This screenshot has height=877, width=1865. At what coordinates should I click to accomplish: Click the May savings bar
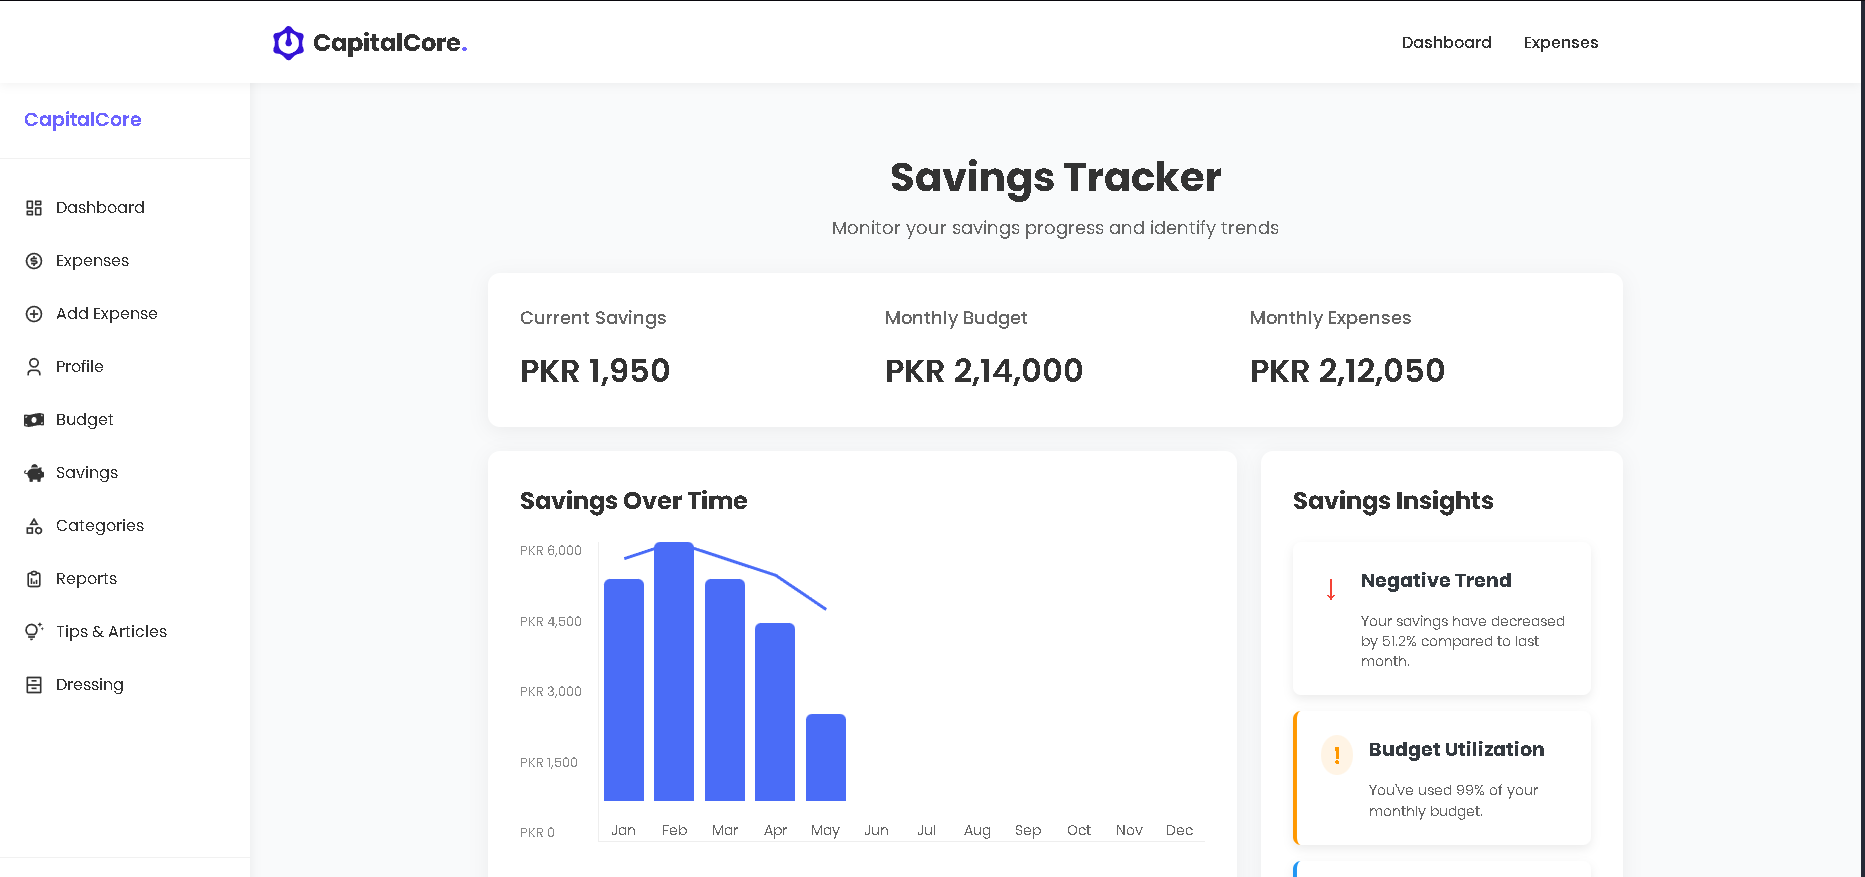click(x=826, y=757)
